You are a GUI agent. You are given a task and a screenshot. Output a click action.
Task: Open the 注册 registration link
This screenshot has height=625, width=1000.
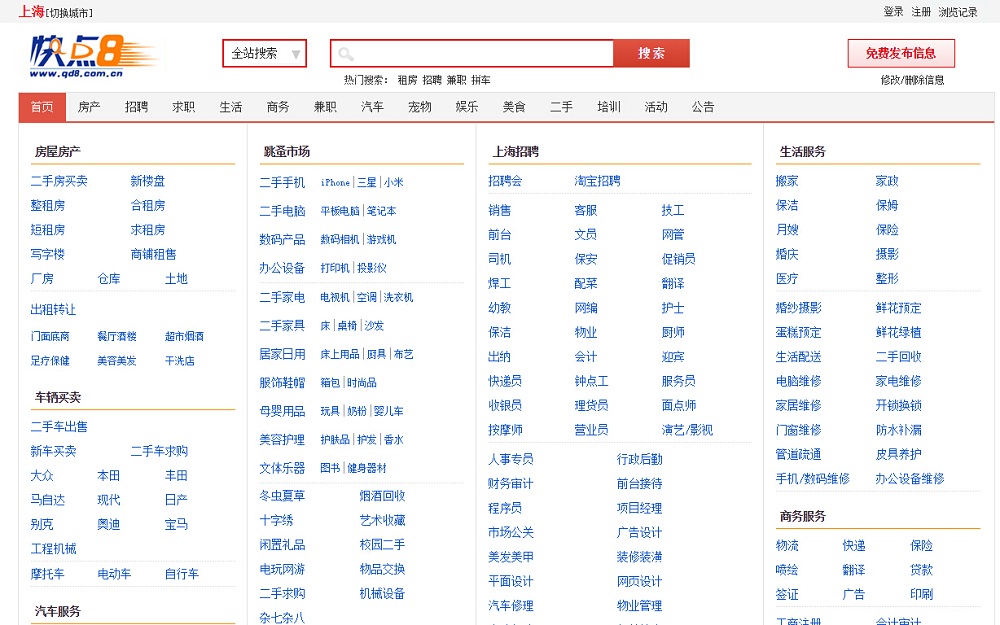(921, 12)
